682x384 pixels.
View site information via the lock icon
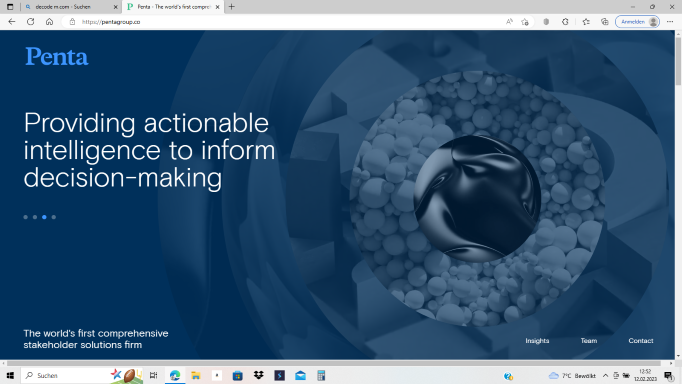click(x=72, y=22)
